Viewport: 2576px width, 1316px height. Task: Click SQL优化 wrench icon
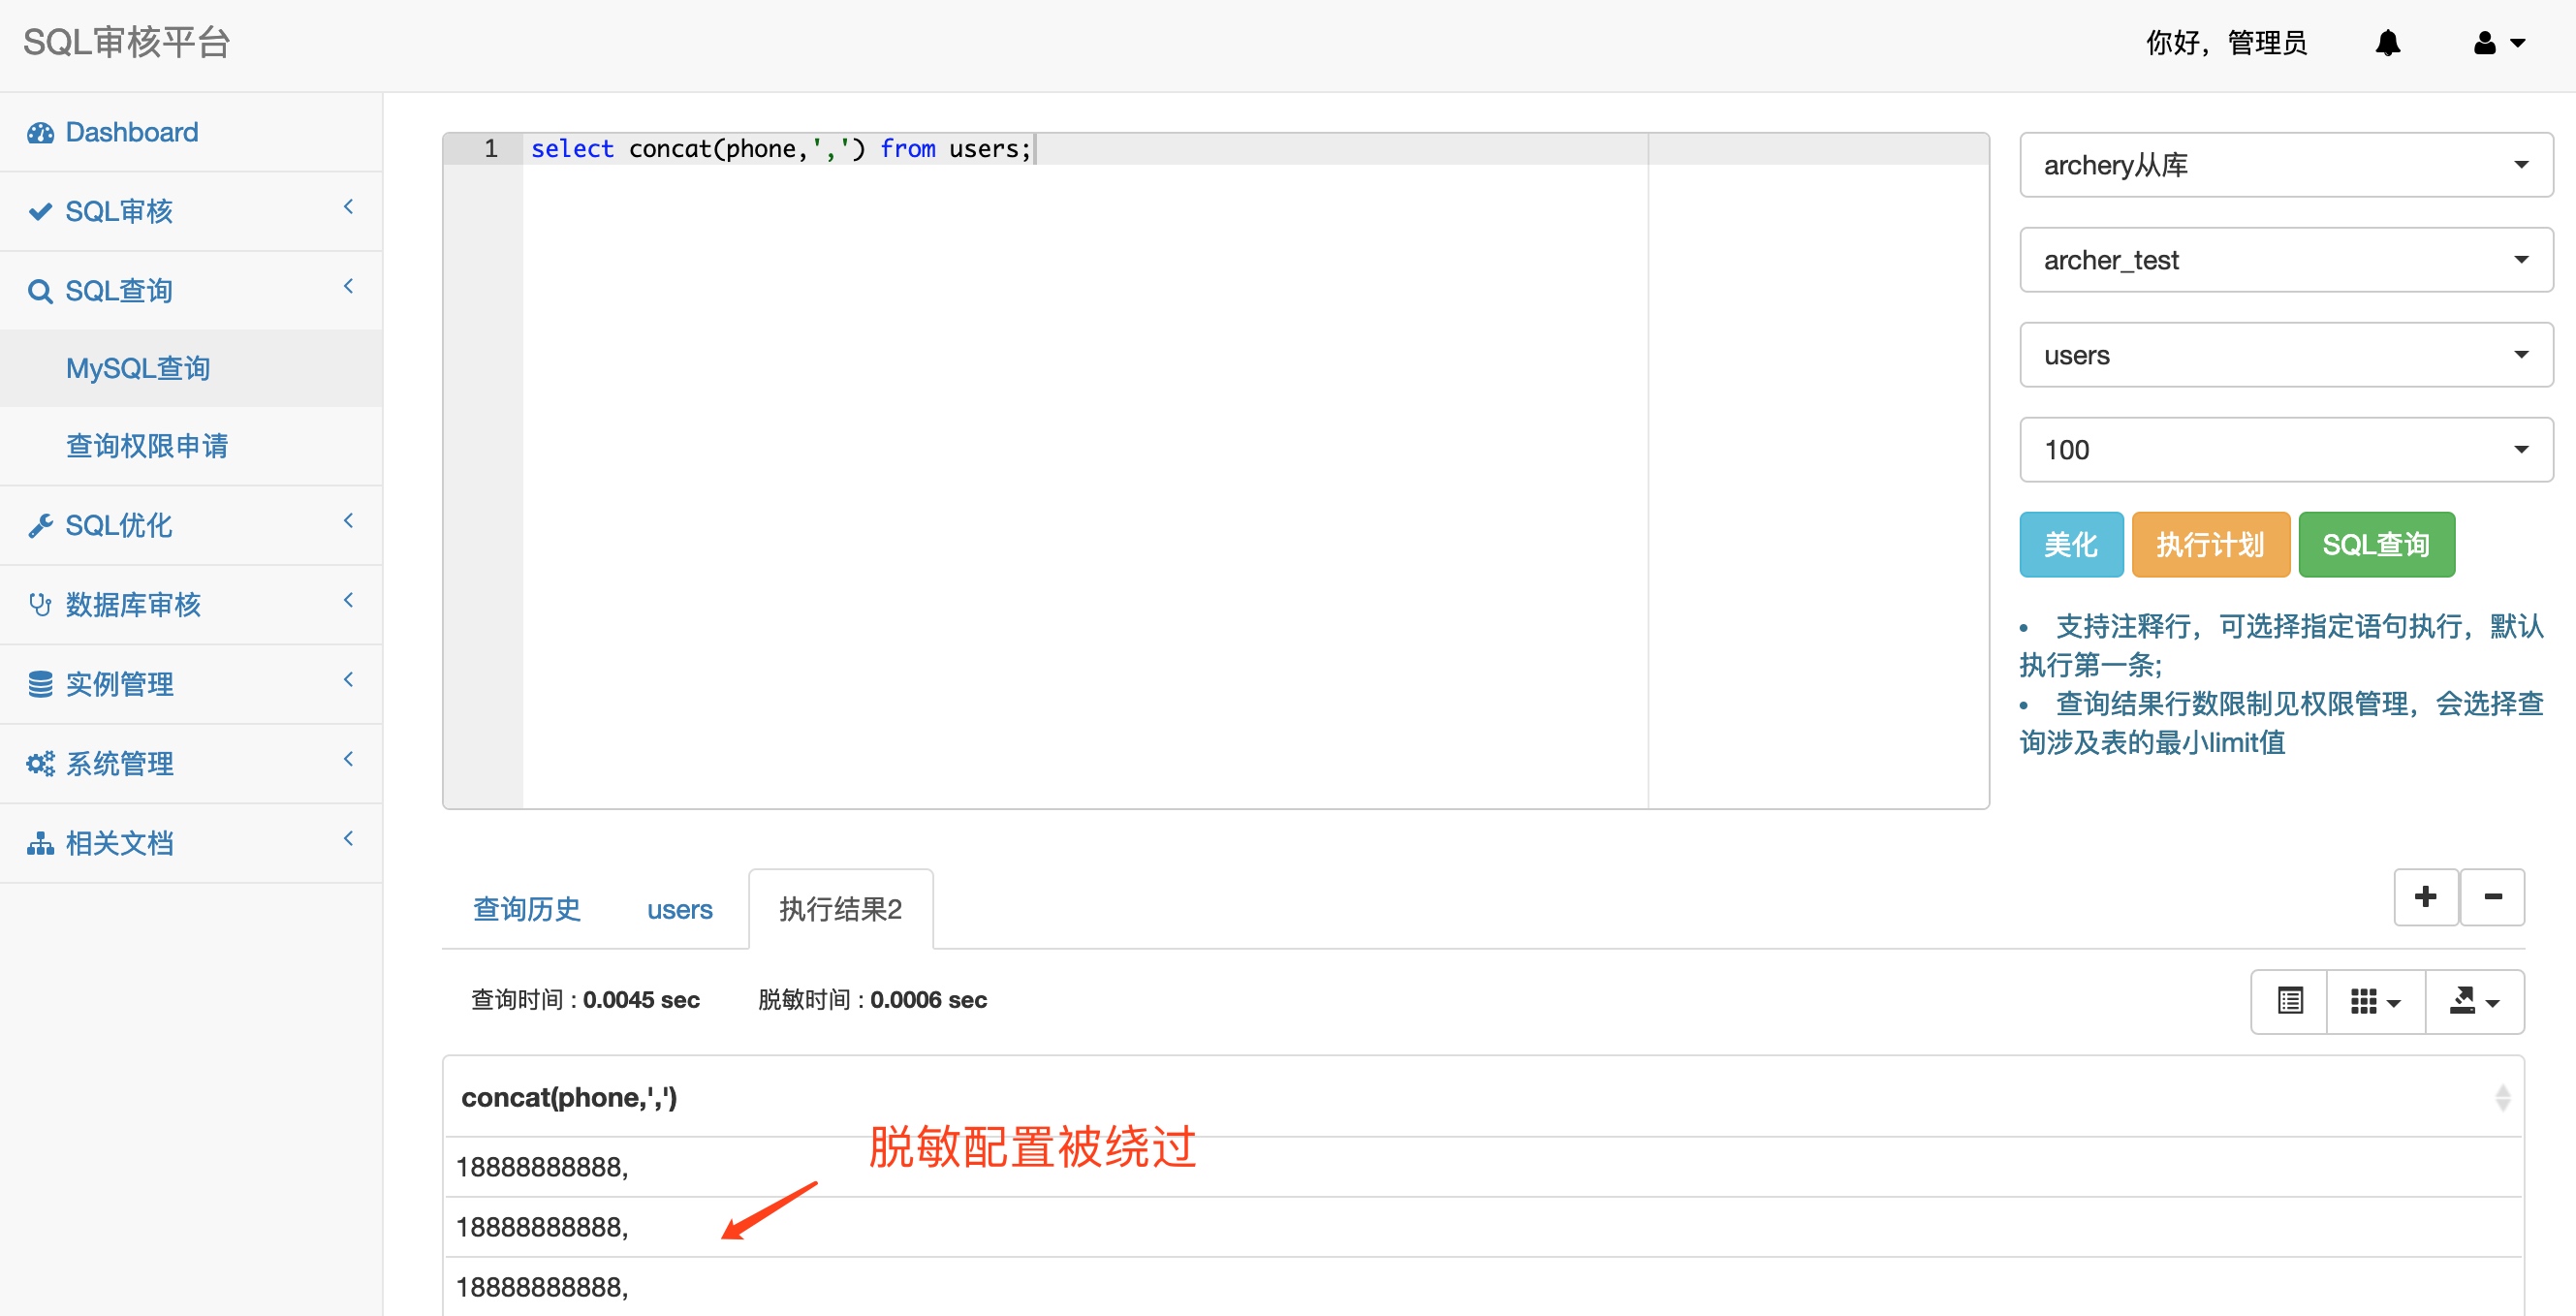pos(40,526)
